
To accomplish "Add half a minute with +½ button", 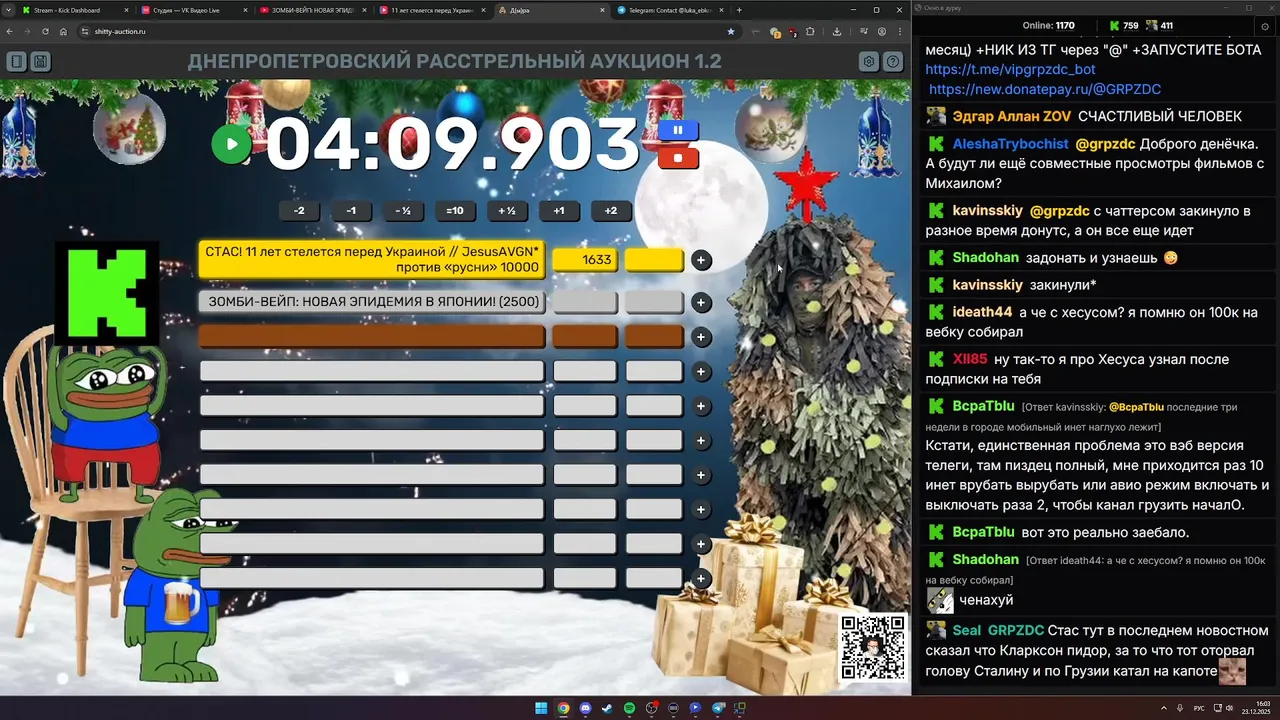I will (x=507, y=210).
